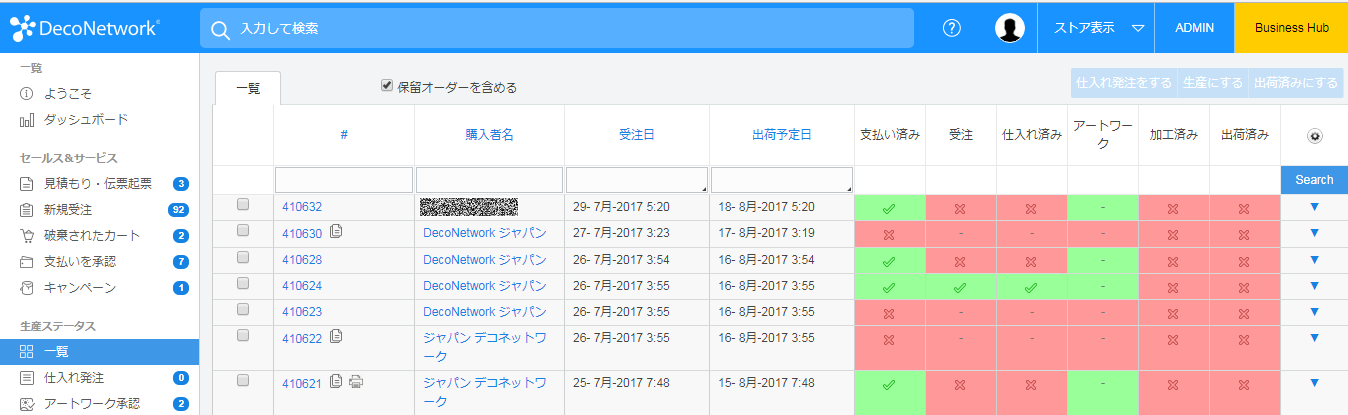Click document icon next to order 410622

pos(336,336)
